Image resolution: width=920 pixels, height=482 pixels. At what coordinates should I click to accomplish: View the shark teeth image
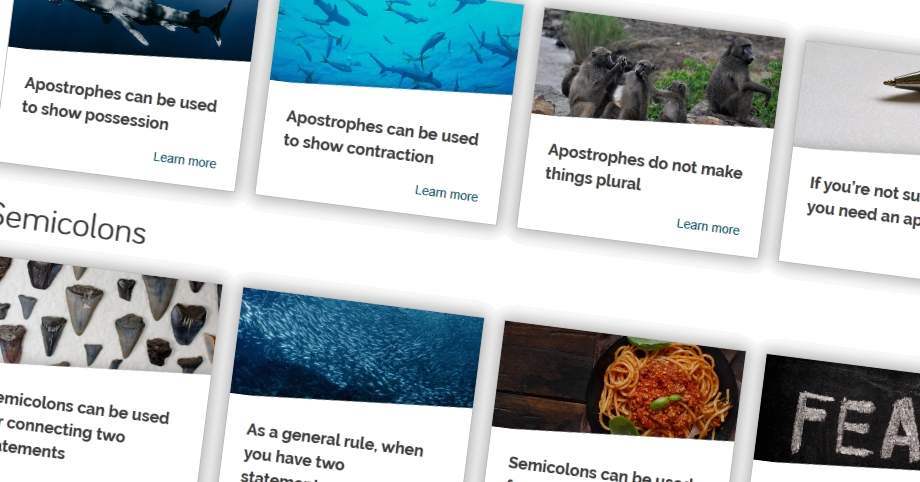tap(107, 316)
